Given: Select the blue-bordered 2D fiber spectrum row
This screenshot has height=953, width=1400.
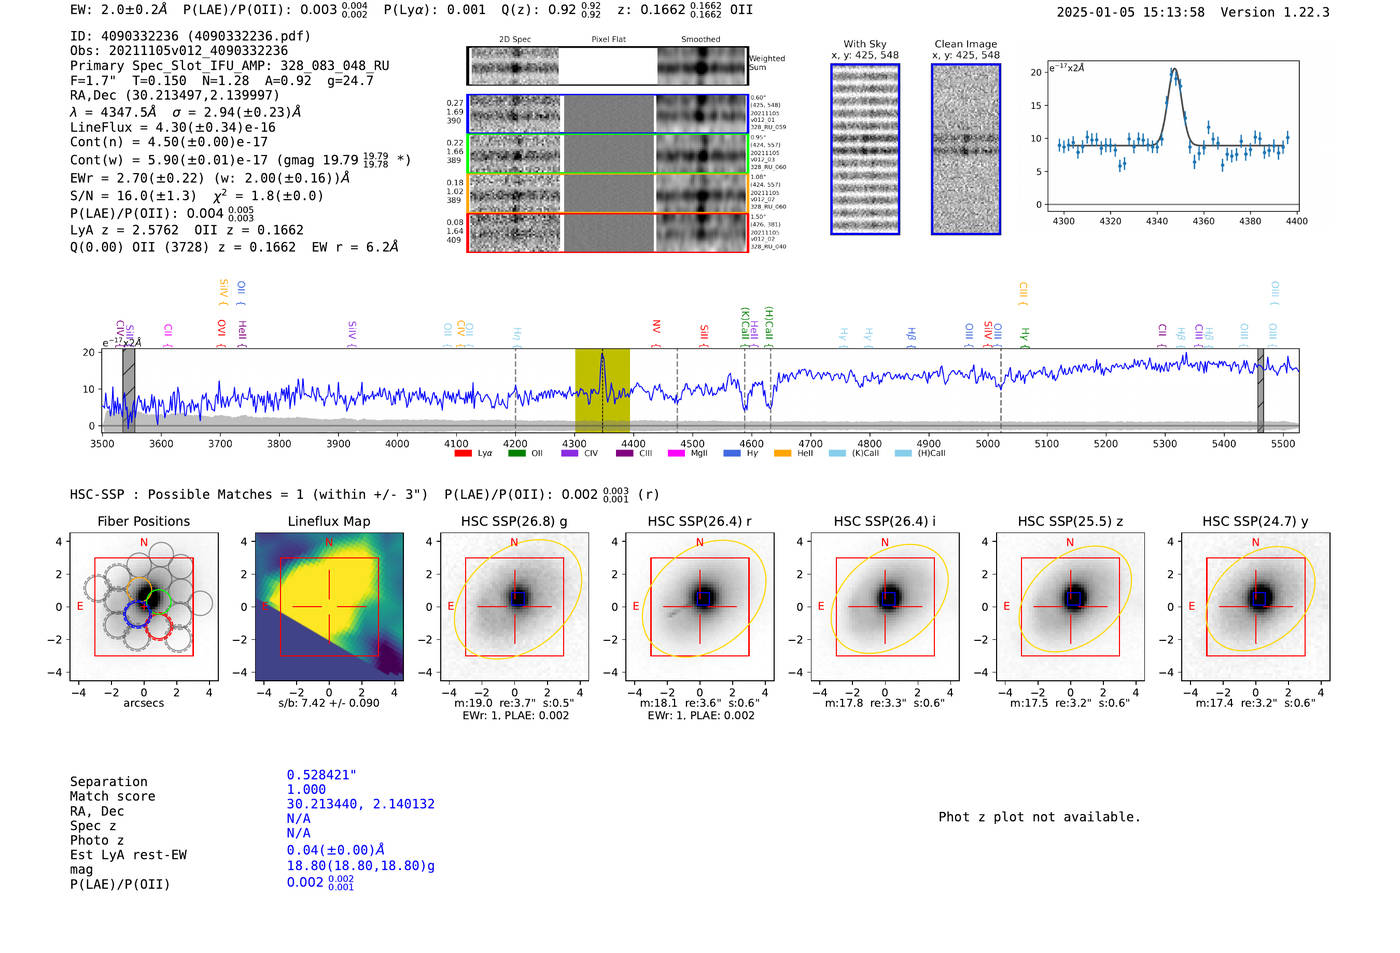Looking at the screenshot, I should tap(608, 114).
